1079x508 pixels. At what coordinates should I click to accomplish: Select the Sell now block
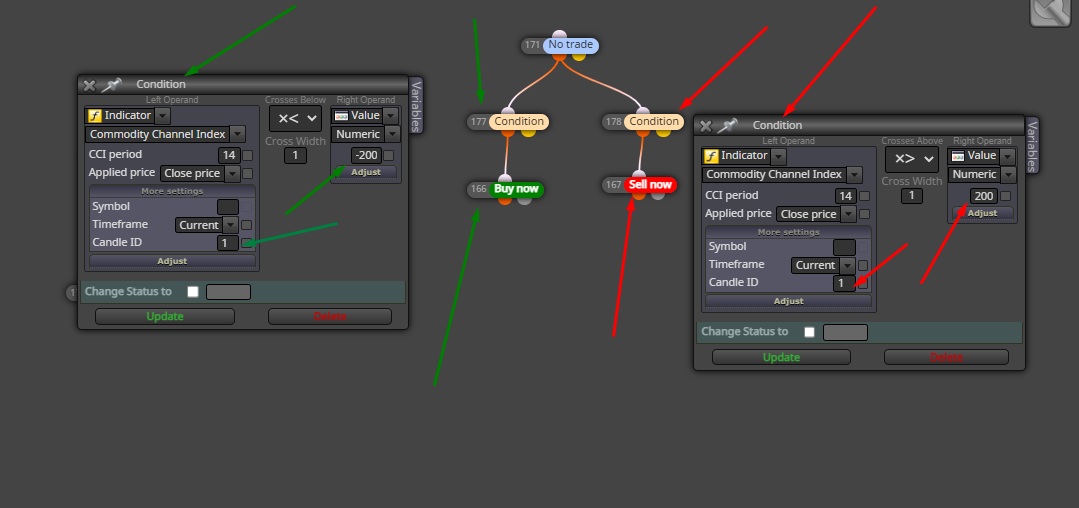click(x=650, y=184)
